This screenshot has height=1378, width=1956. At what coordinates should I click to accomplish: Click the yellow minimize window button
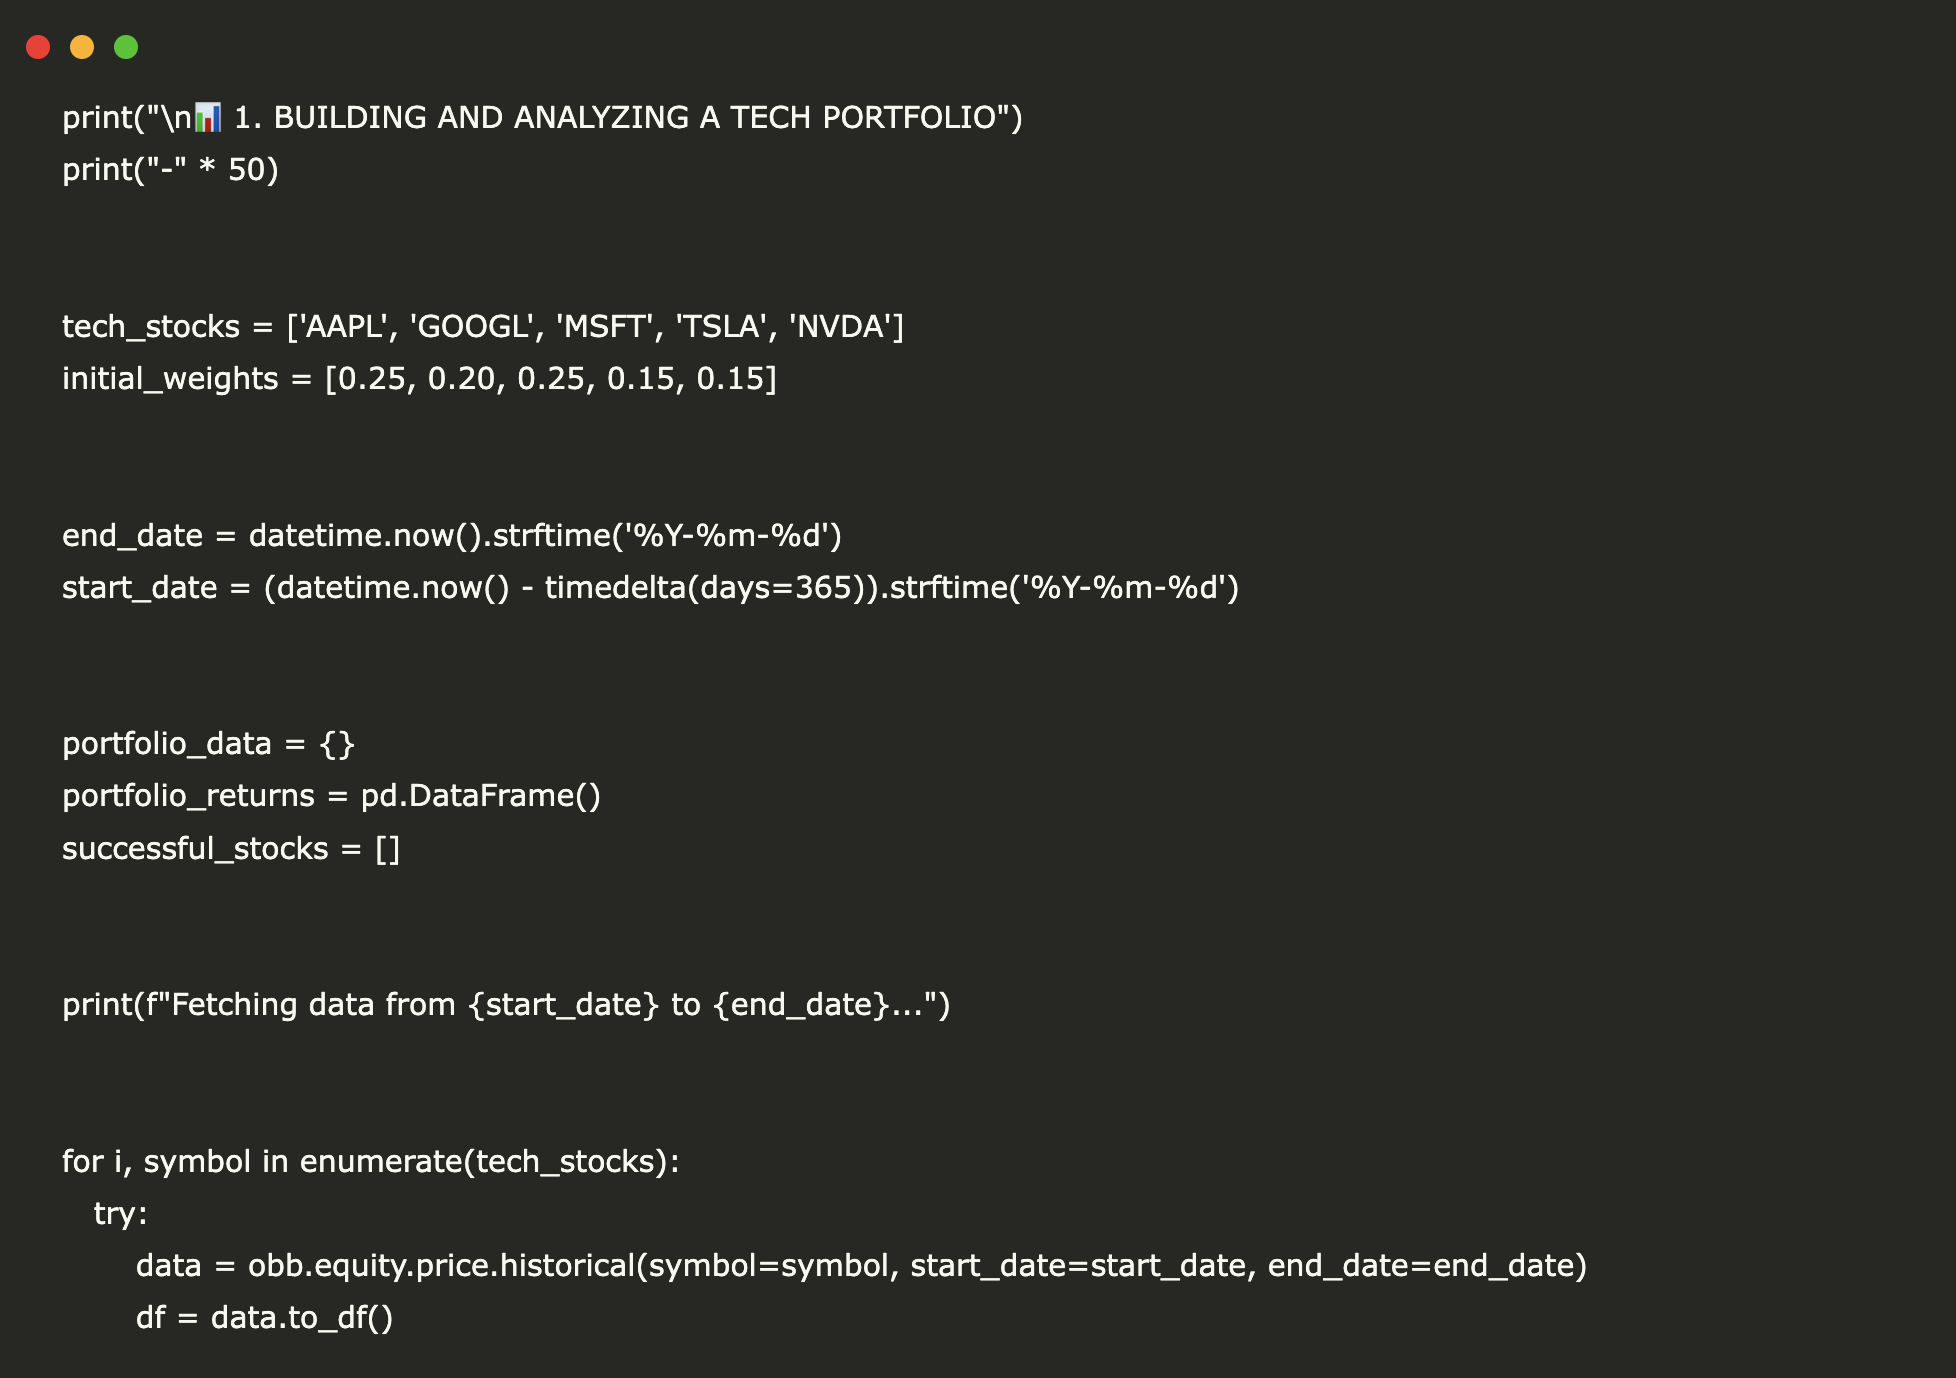82,47
